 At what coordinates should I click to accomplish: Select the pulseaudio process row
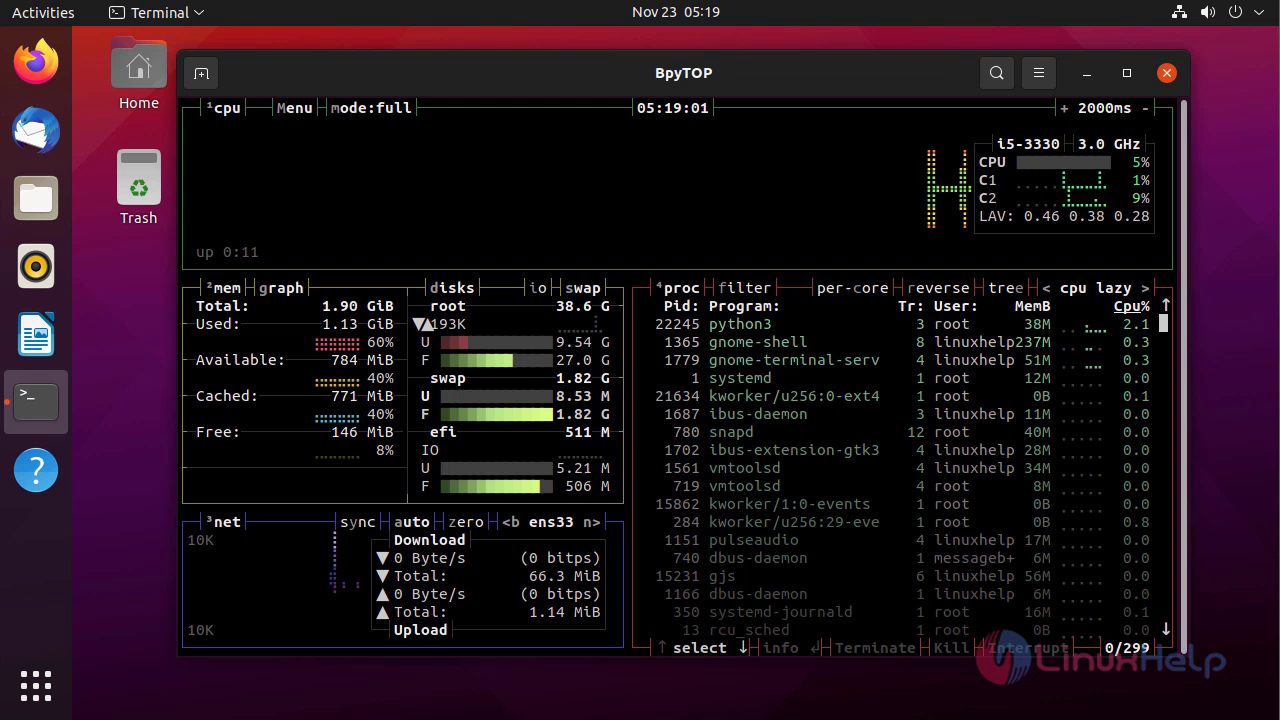pyautogui.click(x=902, y=540)
